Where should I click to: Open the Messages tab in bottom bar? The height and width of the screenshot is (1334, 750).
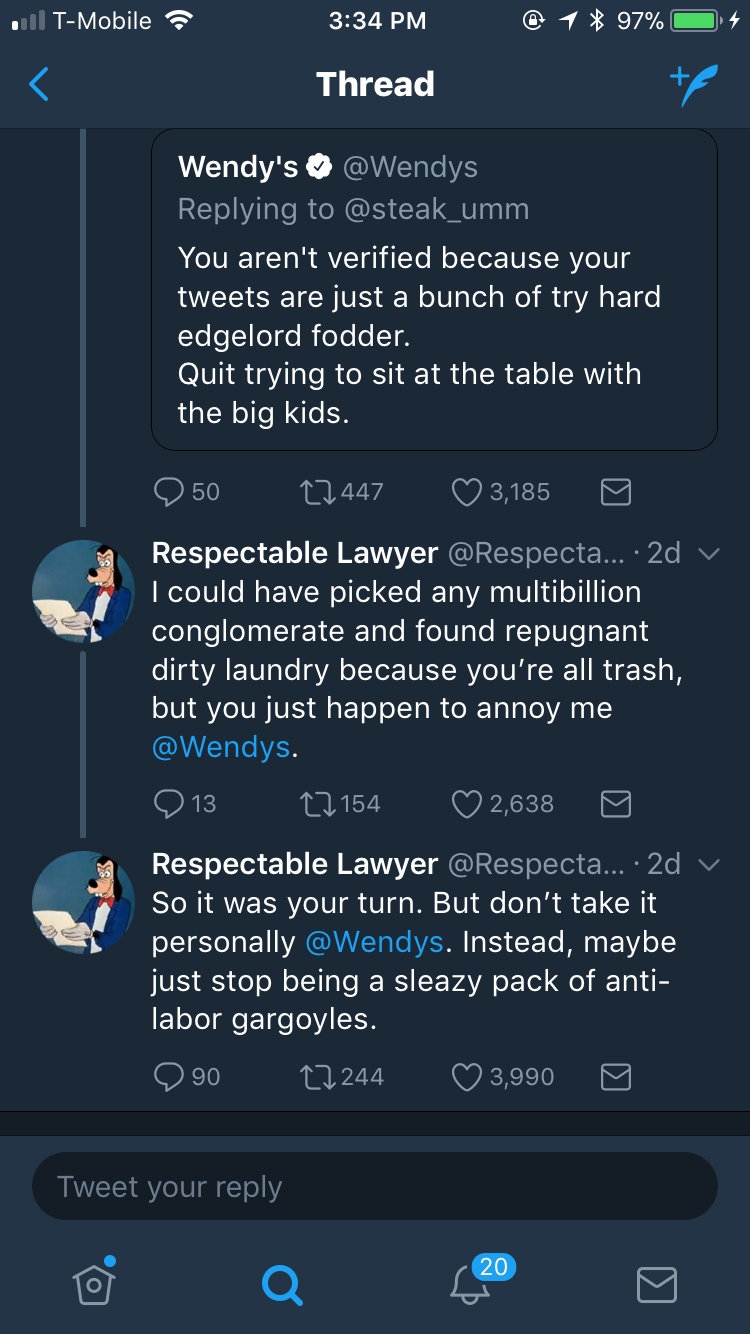[657, 1284]
